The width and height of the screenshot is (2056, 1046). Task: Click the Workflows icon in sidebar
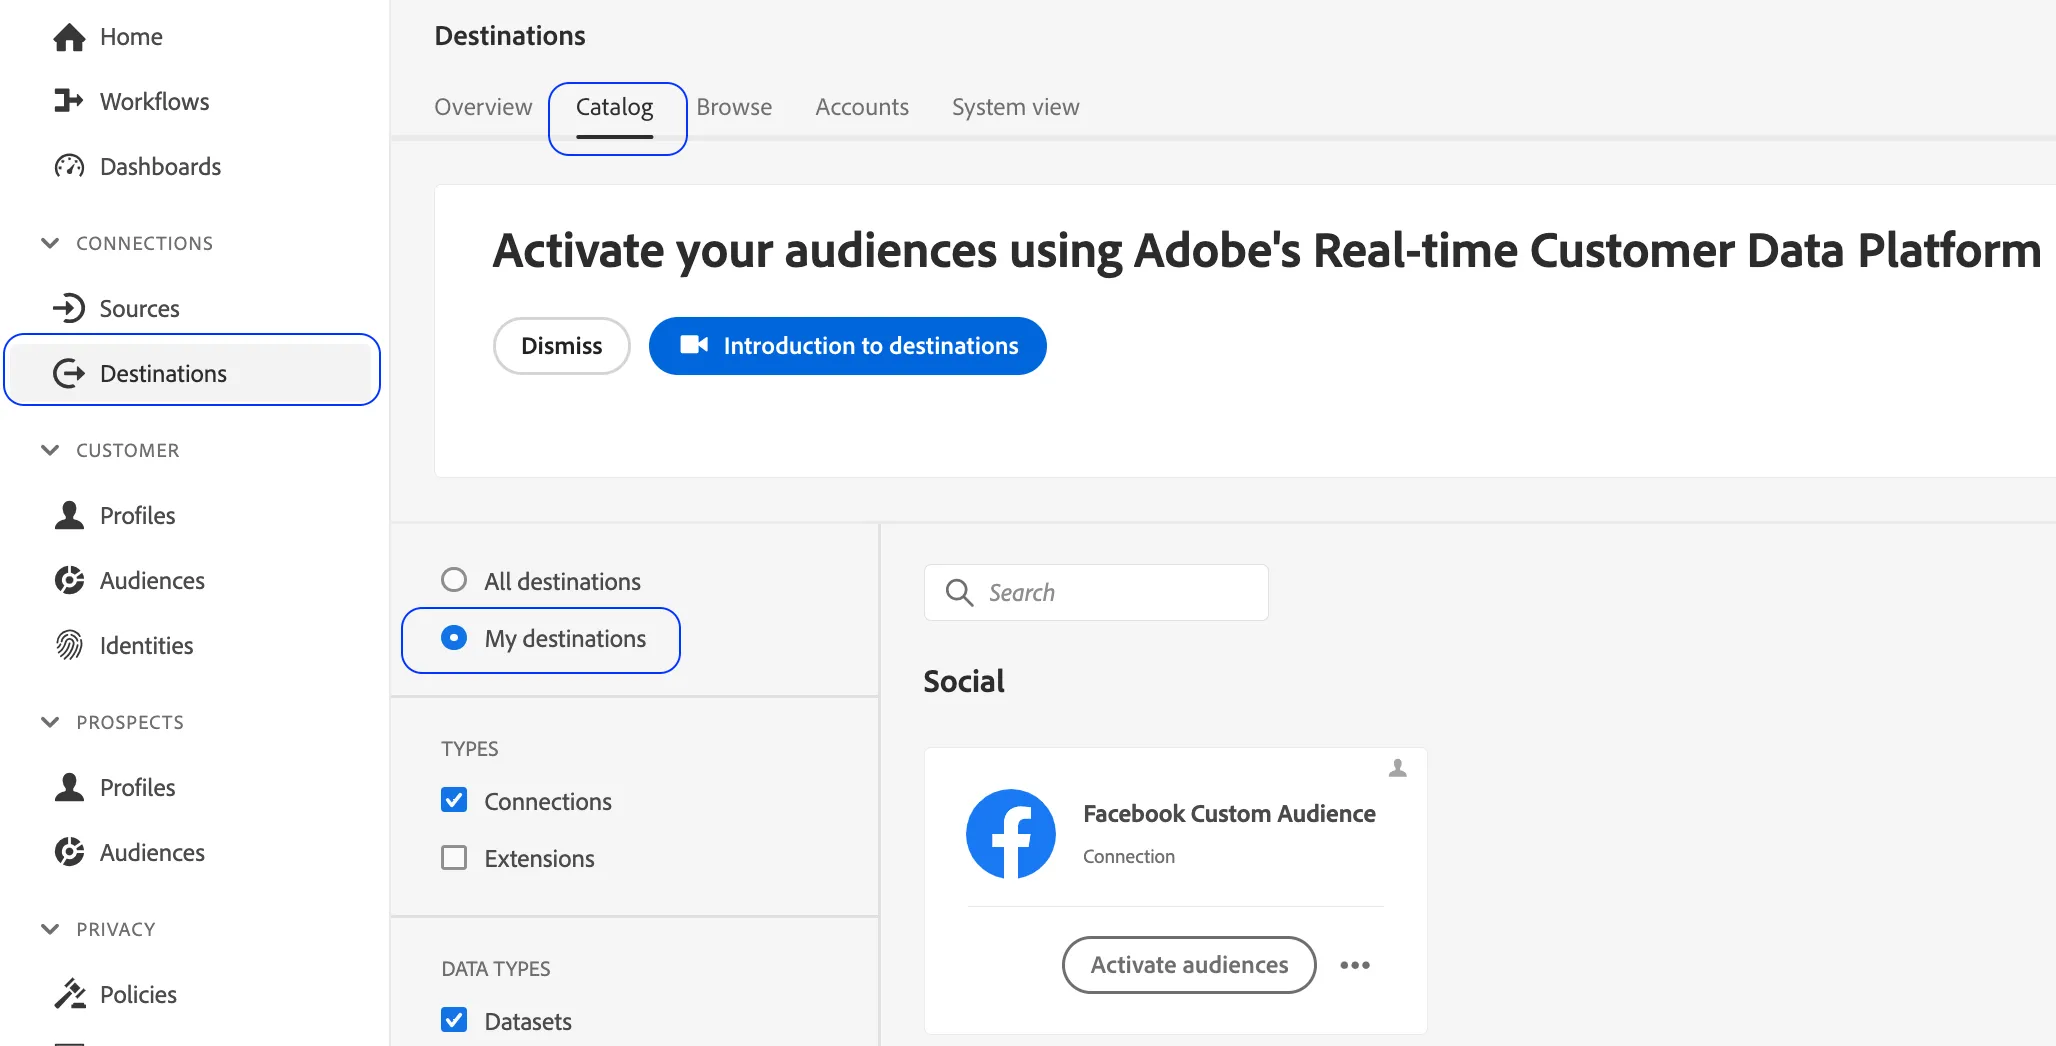[x=69, y=101]
